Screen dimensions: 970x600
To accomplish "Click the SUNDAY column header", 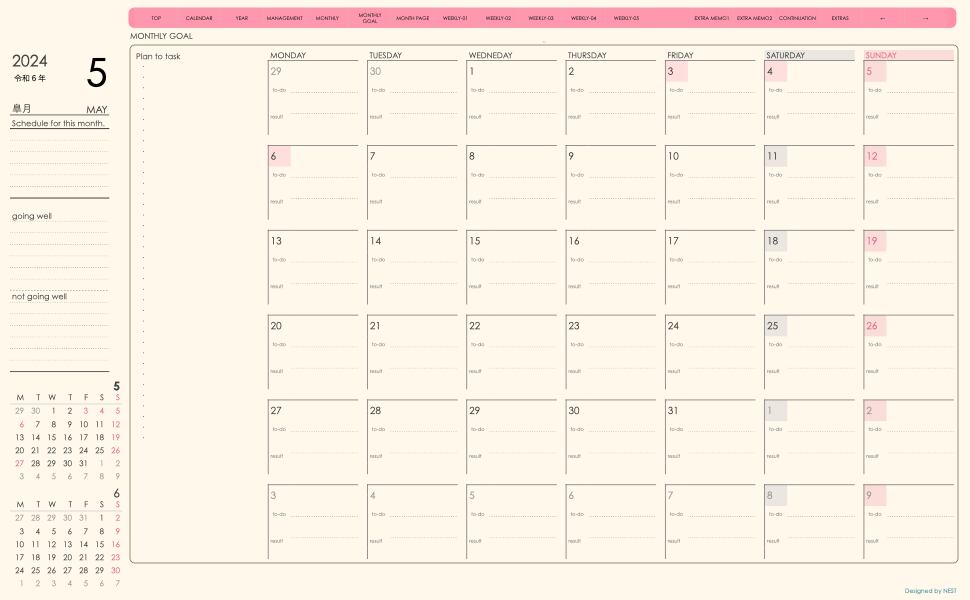I will click(x=880, y=55).
